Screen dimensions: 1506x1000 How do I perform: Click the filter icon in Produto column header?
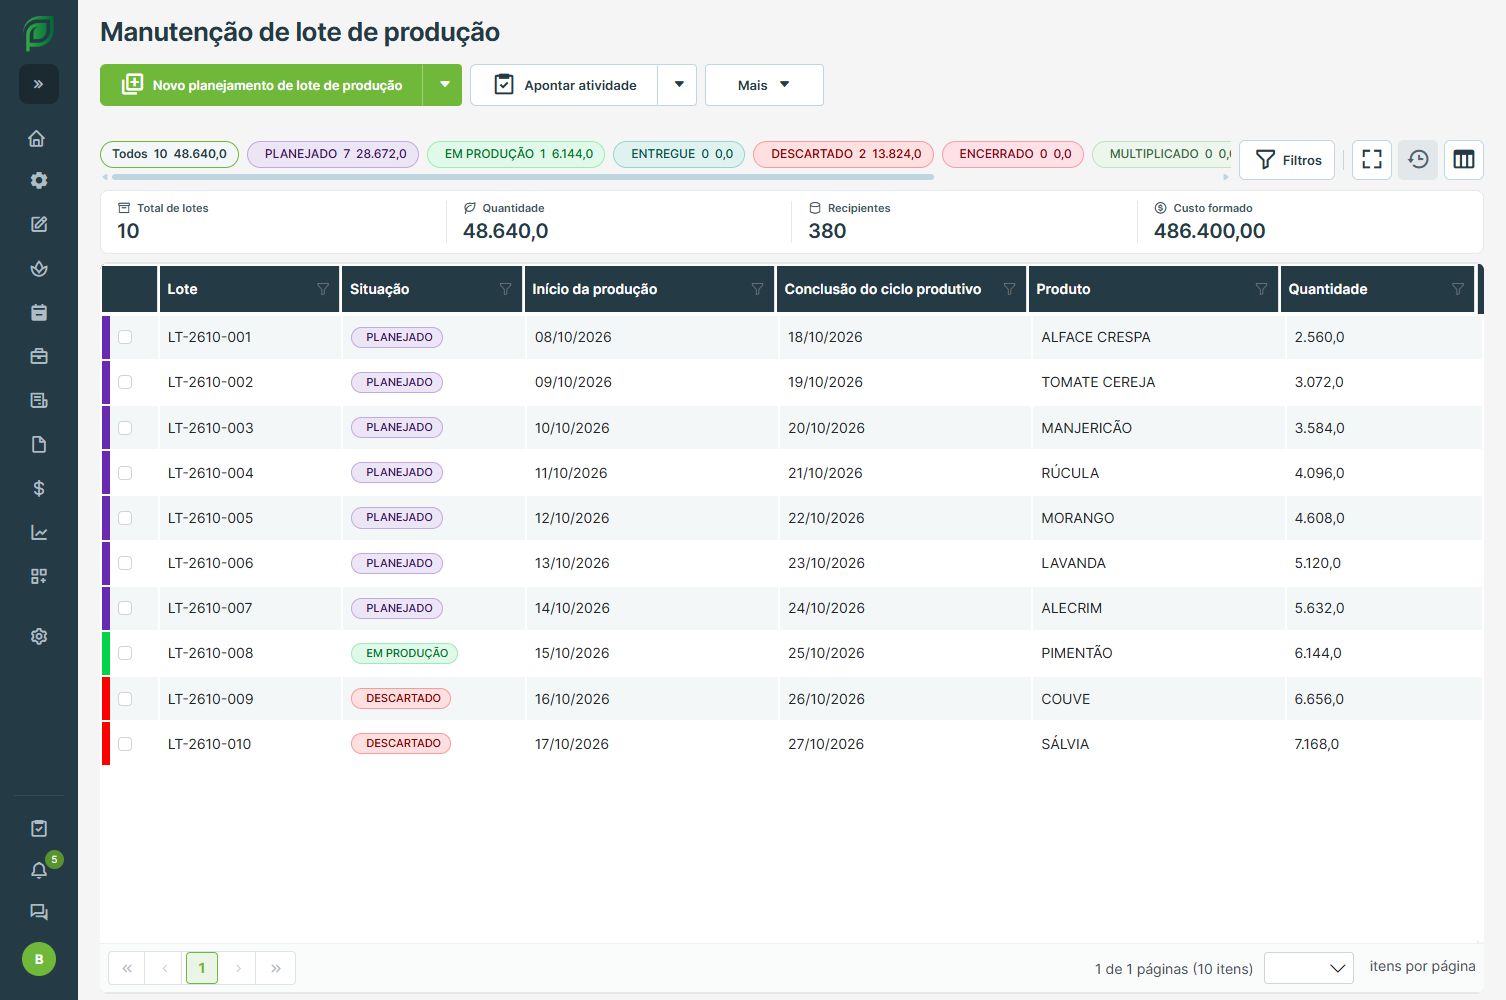click(1261, 289)
